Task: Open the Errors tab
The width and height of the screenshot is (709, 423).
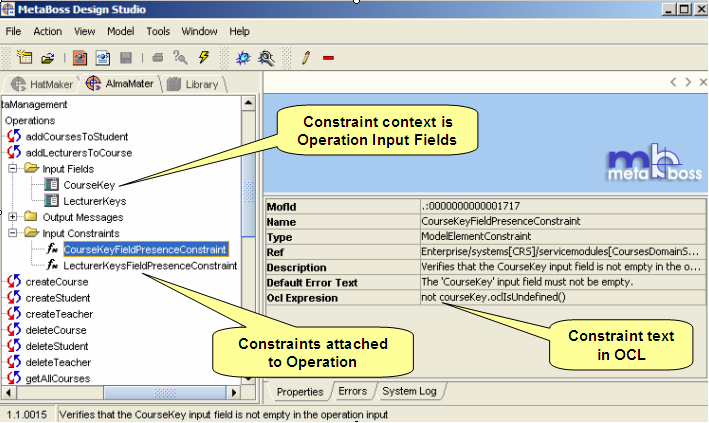Action: [353, 391]
